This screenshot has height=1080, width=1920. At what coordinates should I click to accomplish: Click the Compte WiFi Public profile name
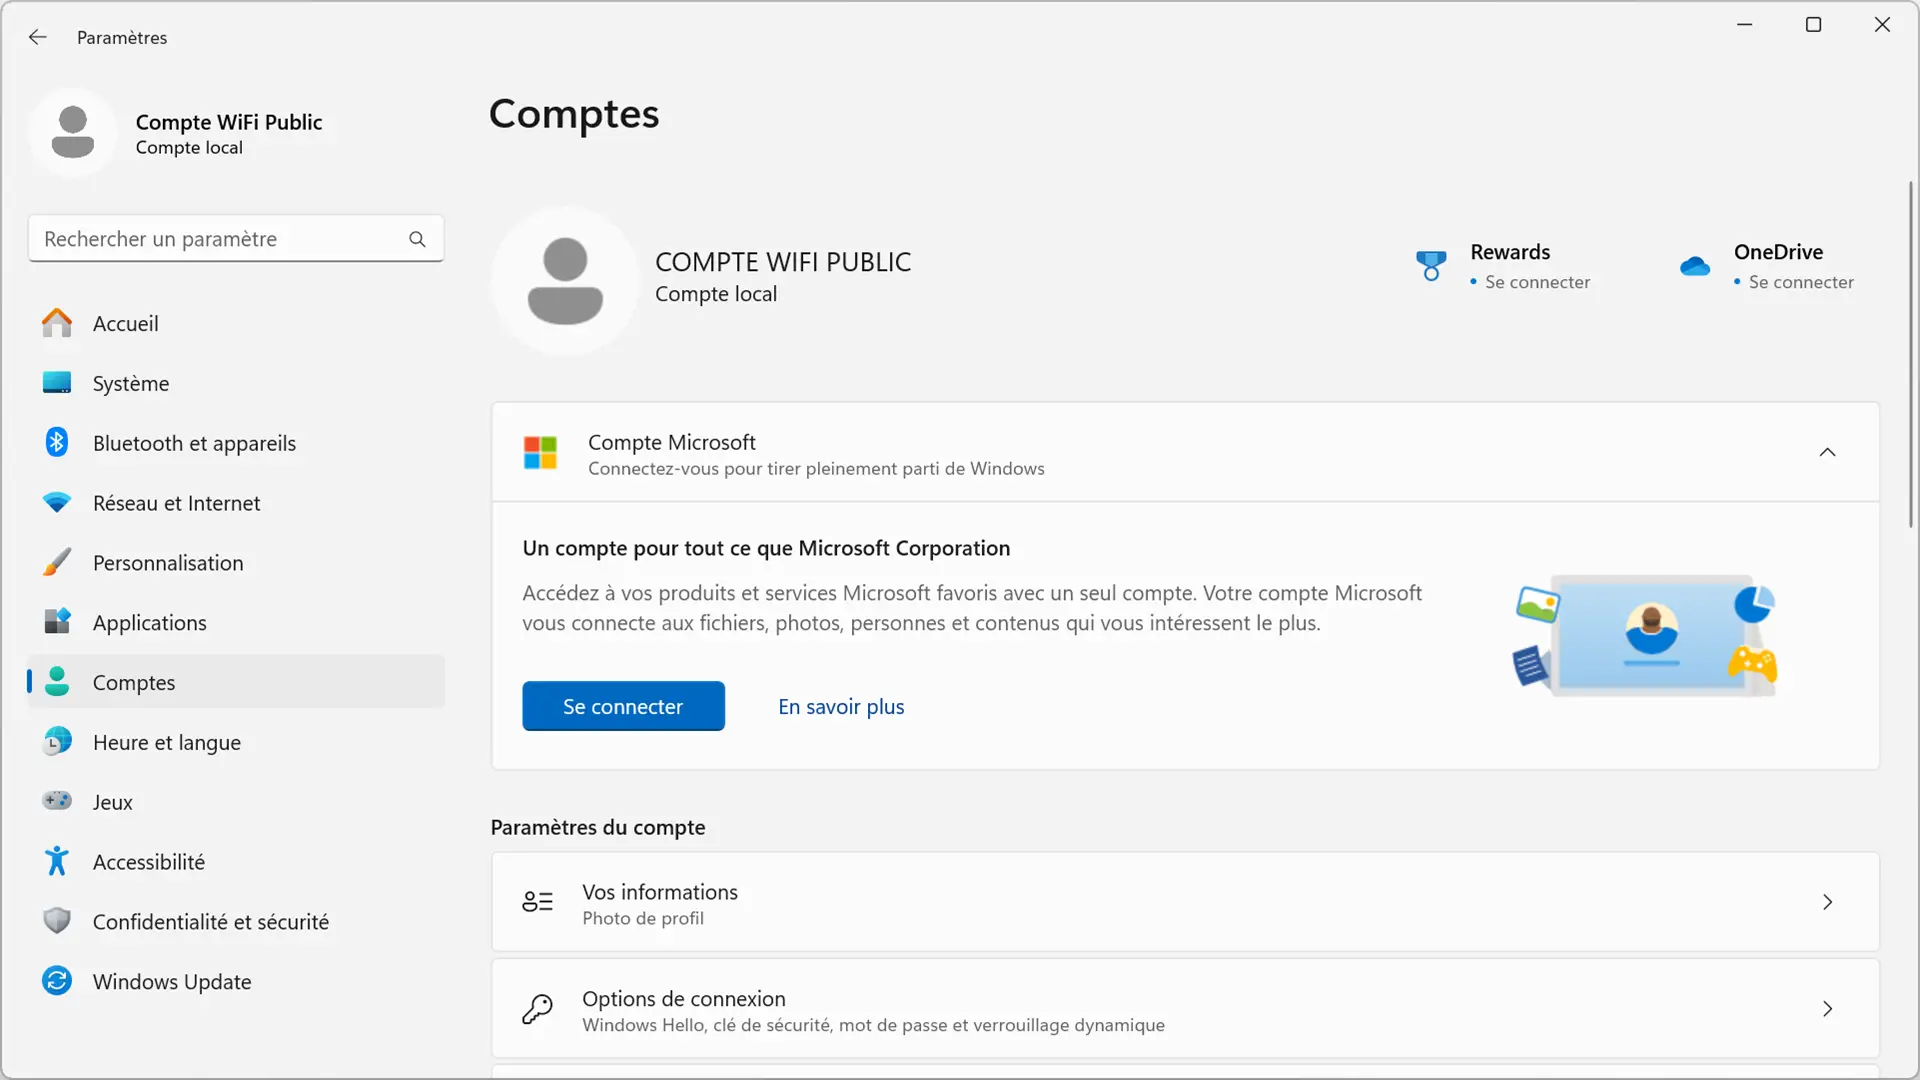[229, 122]
